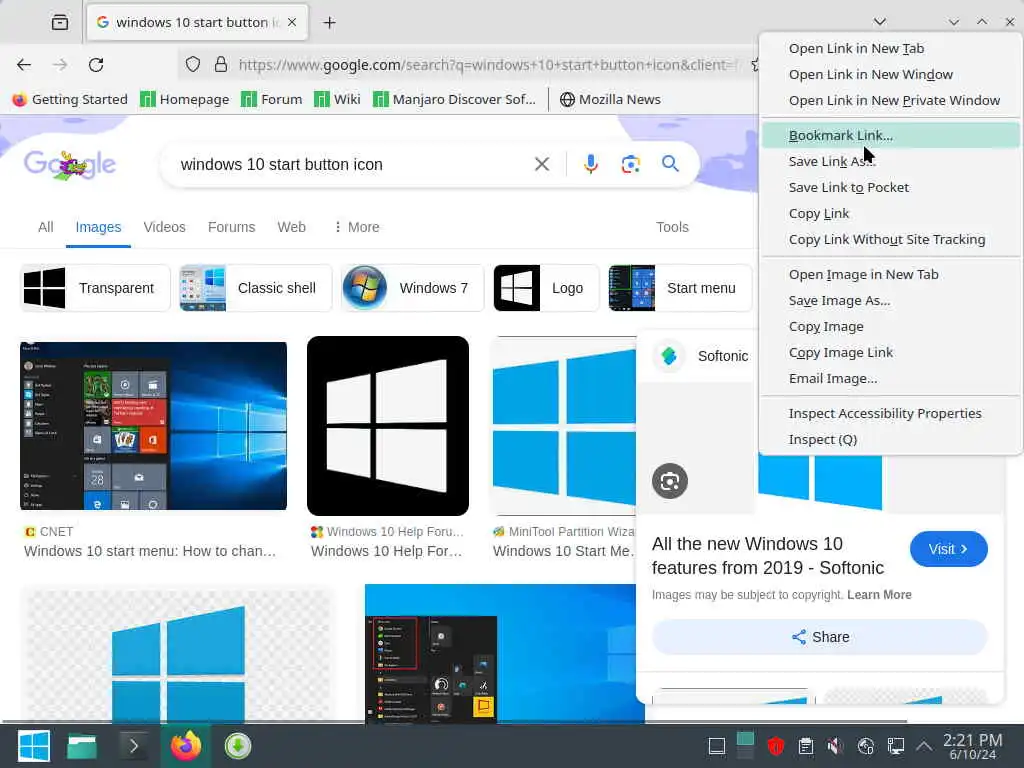Open the black Windows logo thumbnail

coord(388,426)
